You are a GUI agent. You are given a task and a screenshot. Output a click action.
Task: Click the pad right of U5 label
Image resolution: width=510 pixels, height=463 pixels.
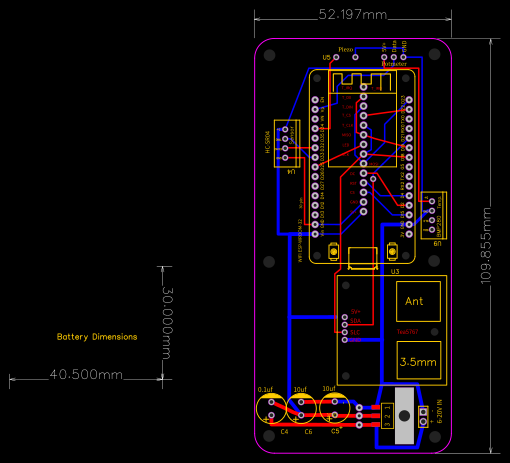pos(336,57)
